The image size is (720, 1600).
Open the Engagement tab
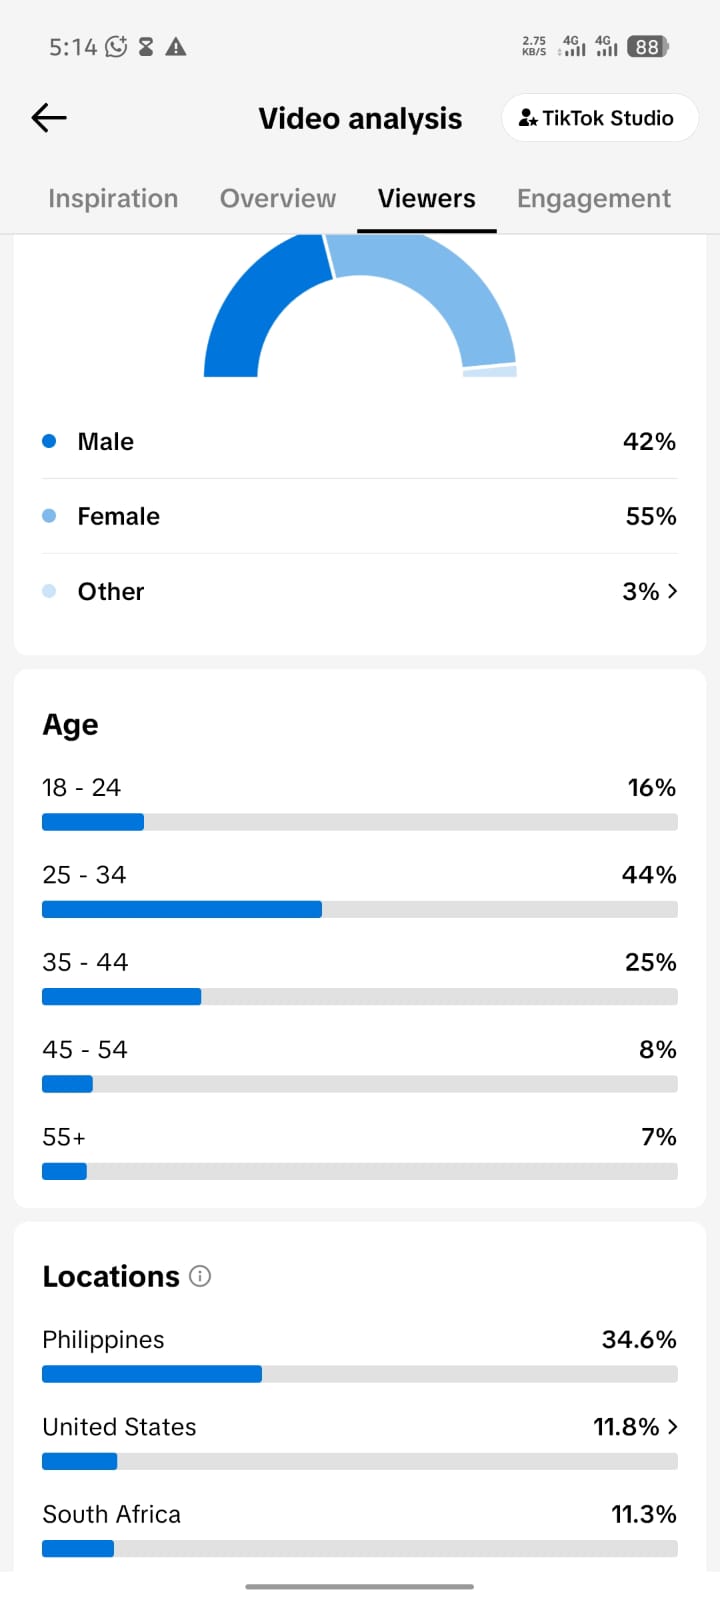tap(594, 198)
